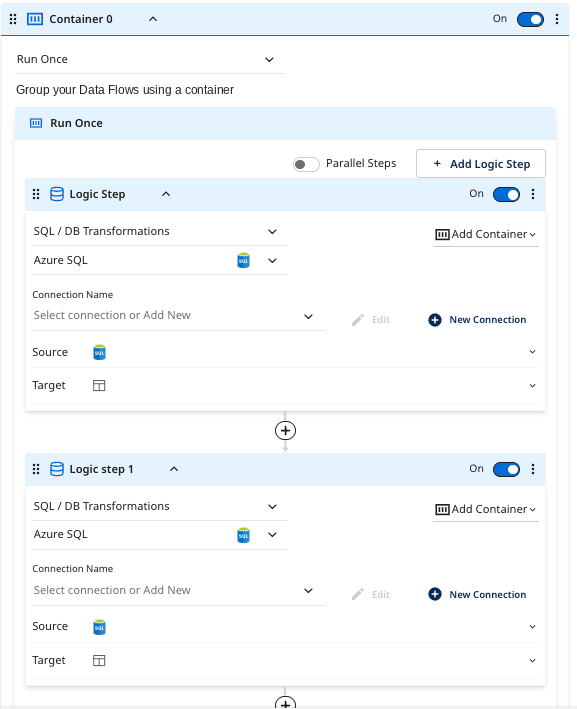Collapse the Logic step 1 panel
The width and height of the screenshot is (577, 709).
click(174, 469)
